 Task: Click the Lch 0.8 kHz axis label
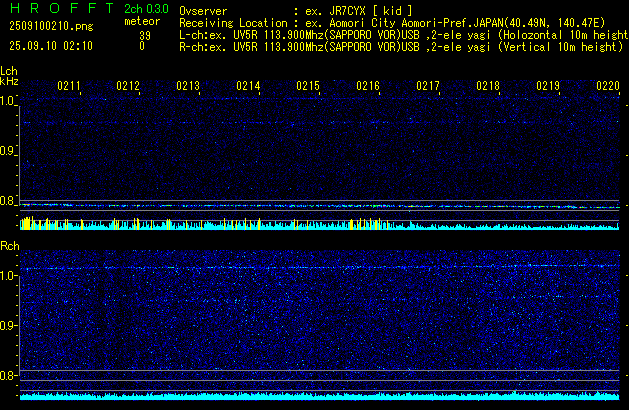7,201
